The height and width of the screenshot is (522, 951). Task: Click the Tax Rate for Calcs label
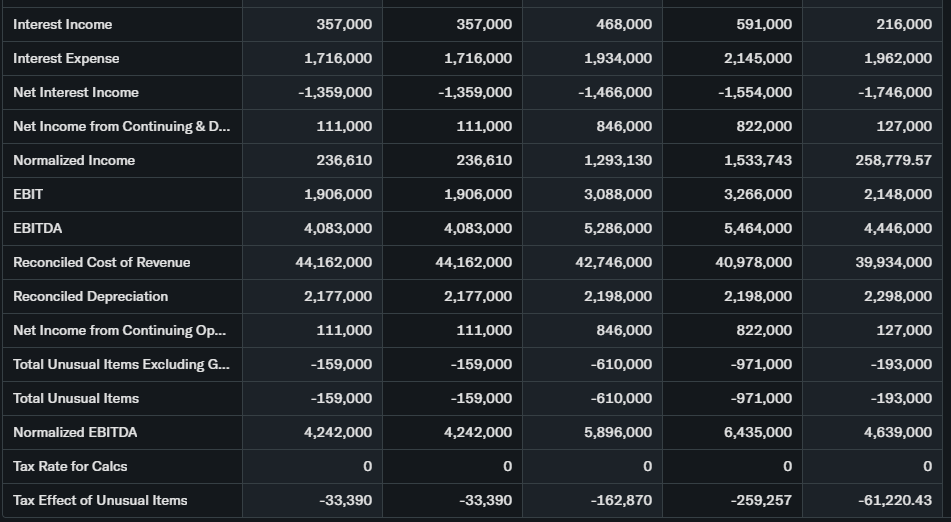click(70, 466)
